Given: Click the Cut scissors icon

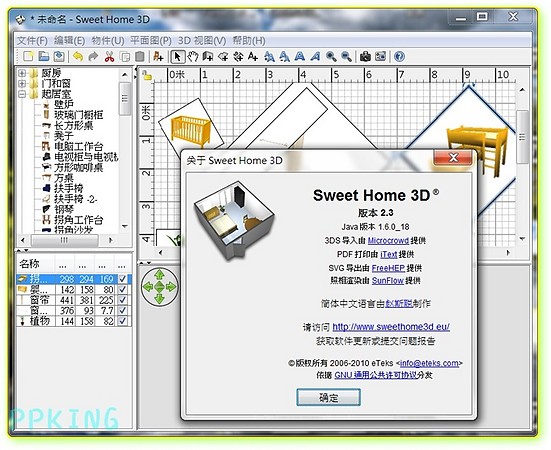Looking at the screenshot, I should point(109,56).
